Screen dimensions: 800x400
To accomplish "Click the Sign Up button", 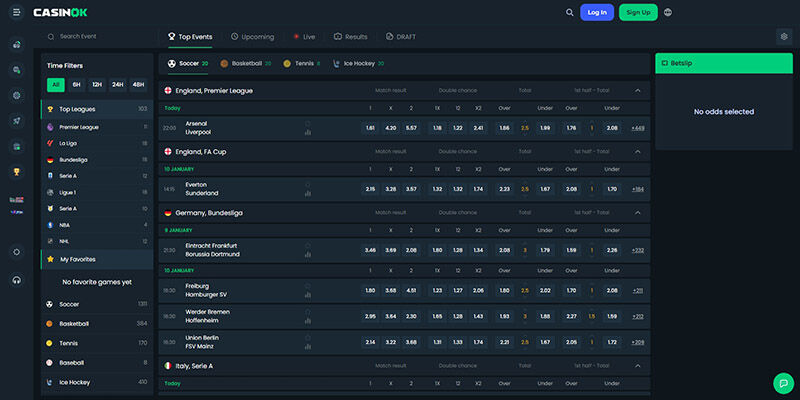I will click(638, 12).
